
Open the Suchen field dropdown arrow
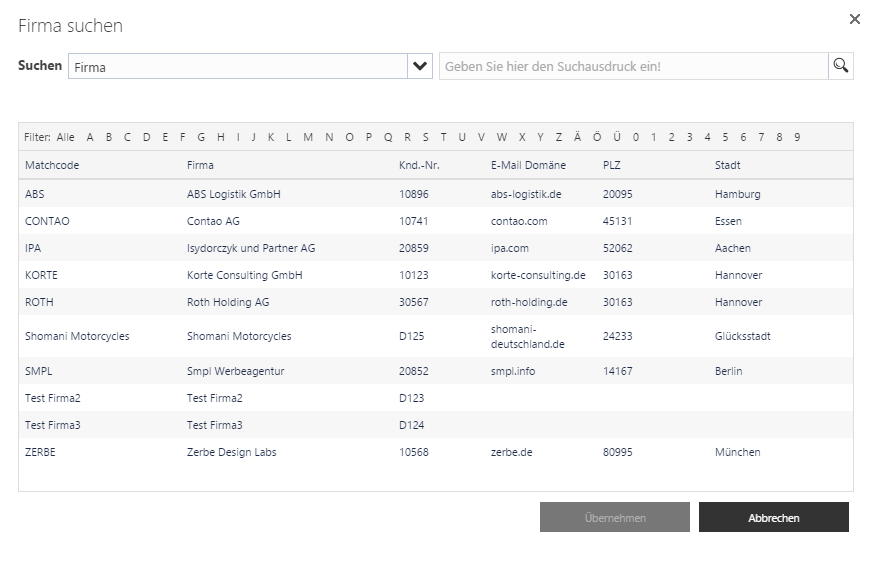(x=420, y=66)
